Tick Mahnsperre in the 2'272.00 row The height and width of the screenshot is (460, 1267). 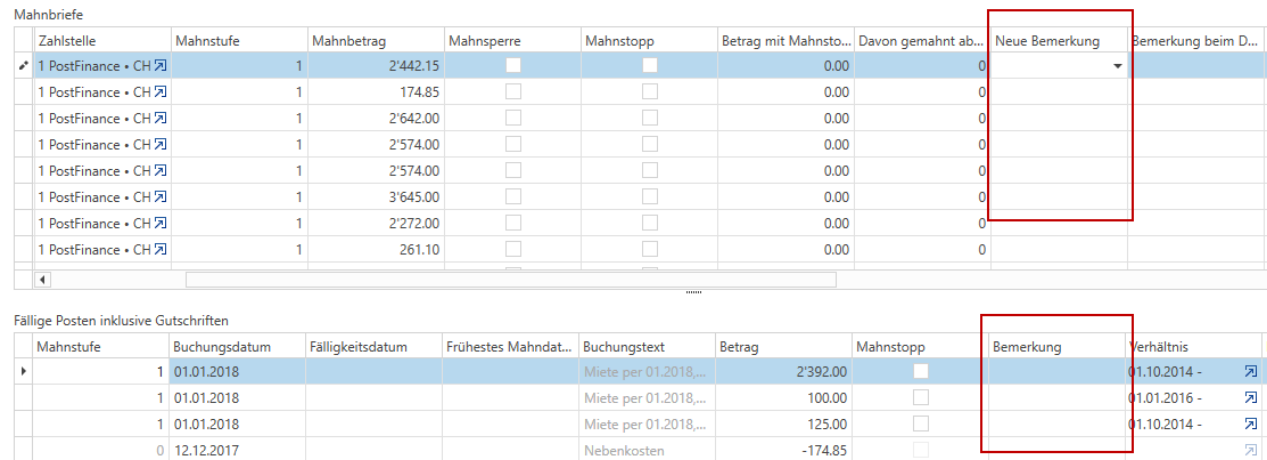coord(513,223)
